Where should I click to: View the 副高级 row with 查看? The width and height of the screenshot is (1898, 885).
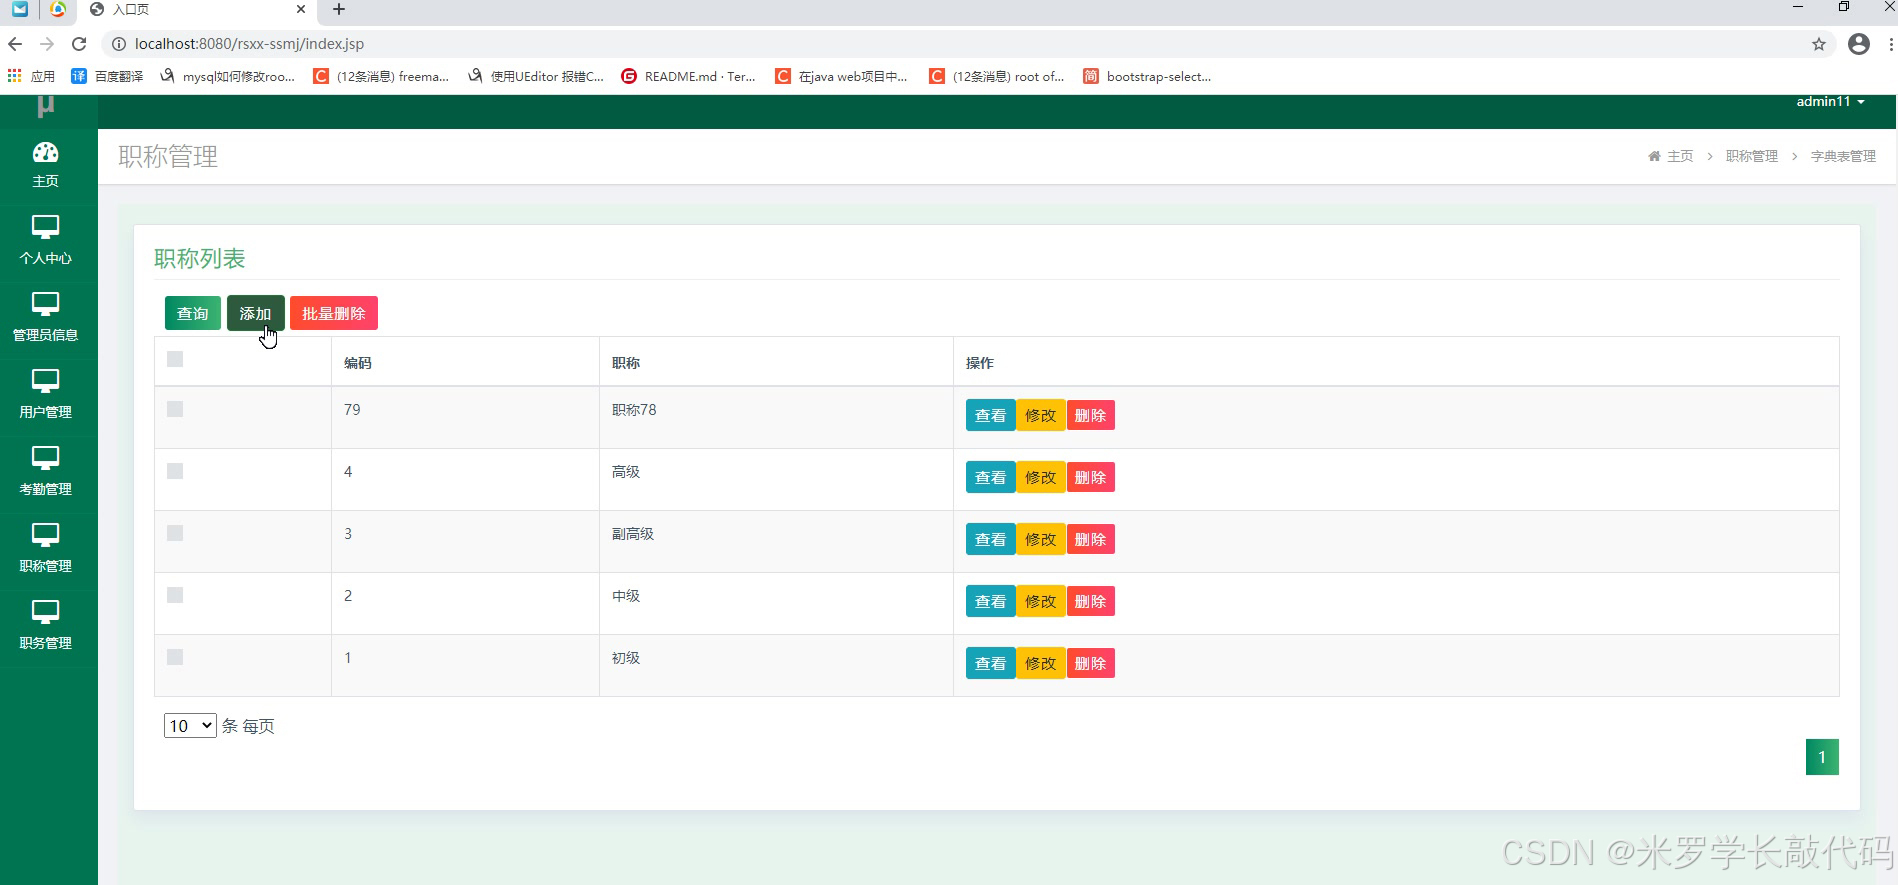click(x=990, y=539)
